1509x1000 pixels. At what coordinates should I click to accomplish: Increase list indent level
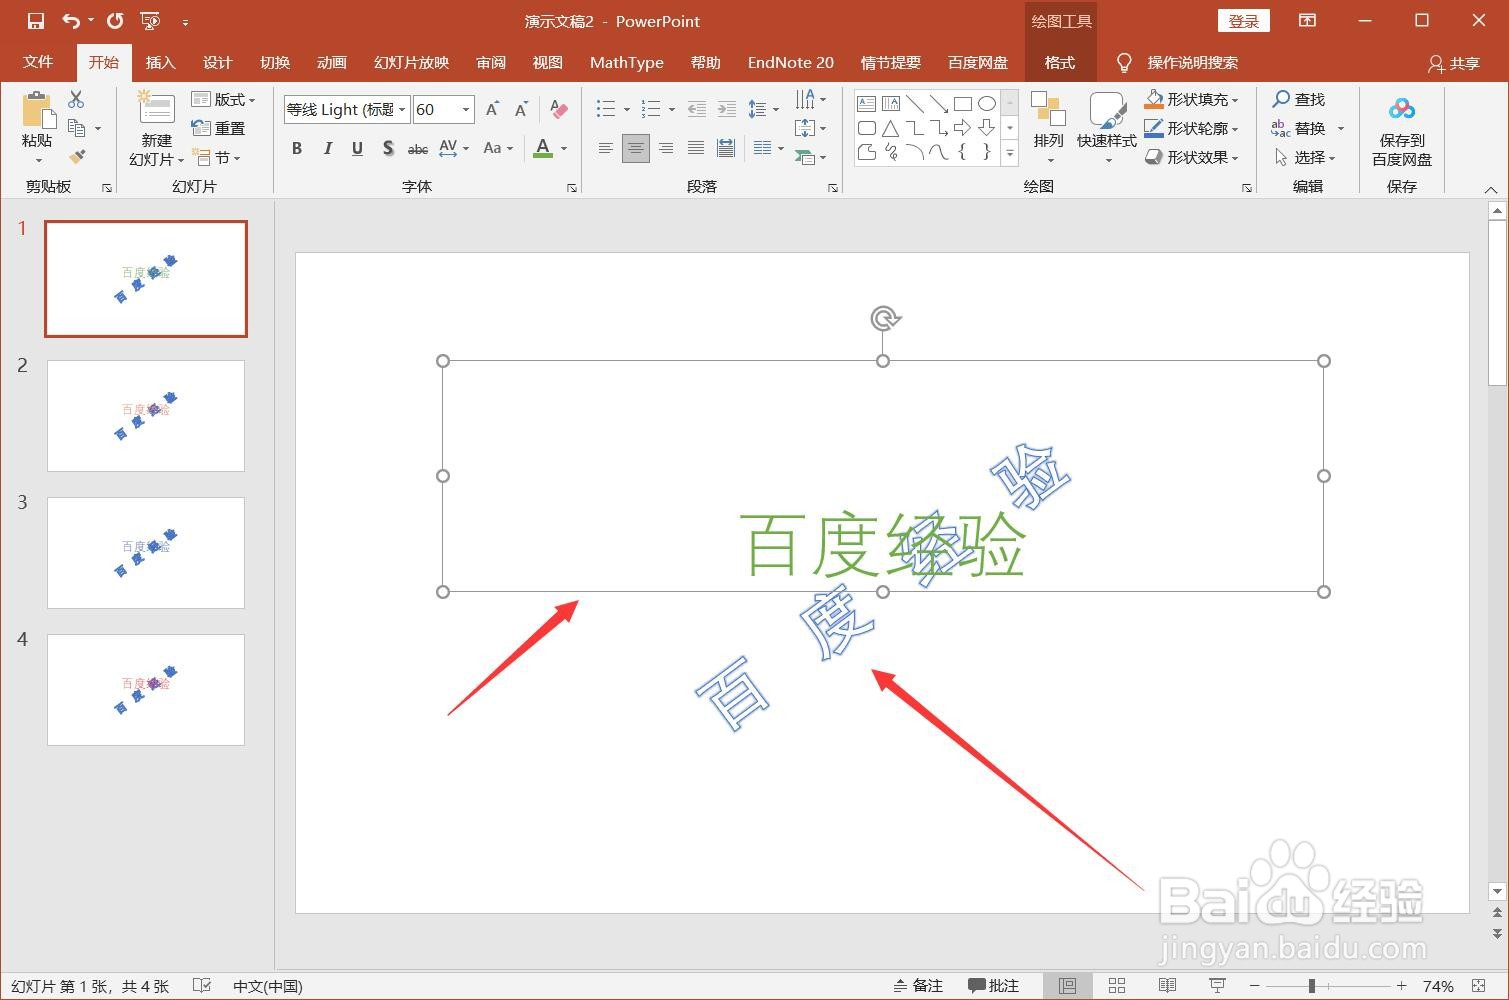(727, 109)
